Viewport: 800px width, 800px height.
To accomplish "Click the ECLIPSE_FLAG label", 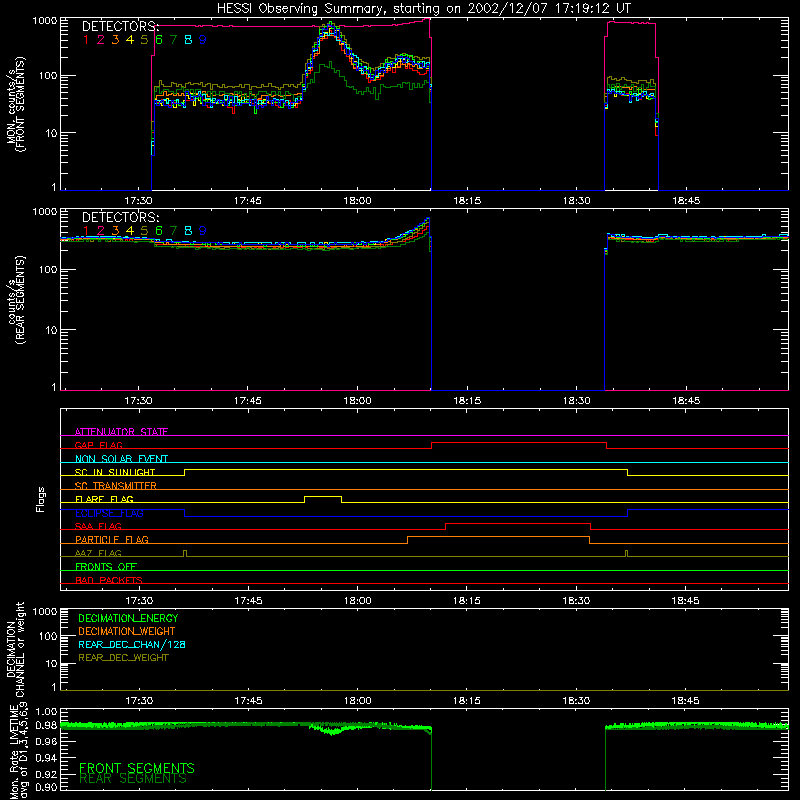I will point(109,513).
